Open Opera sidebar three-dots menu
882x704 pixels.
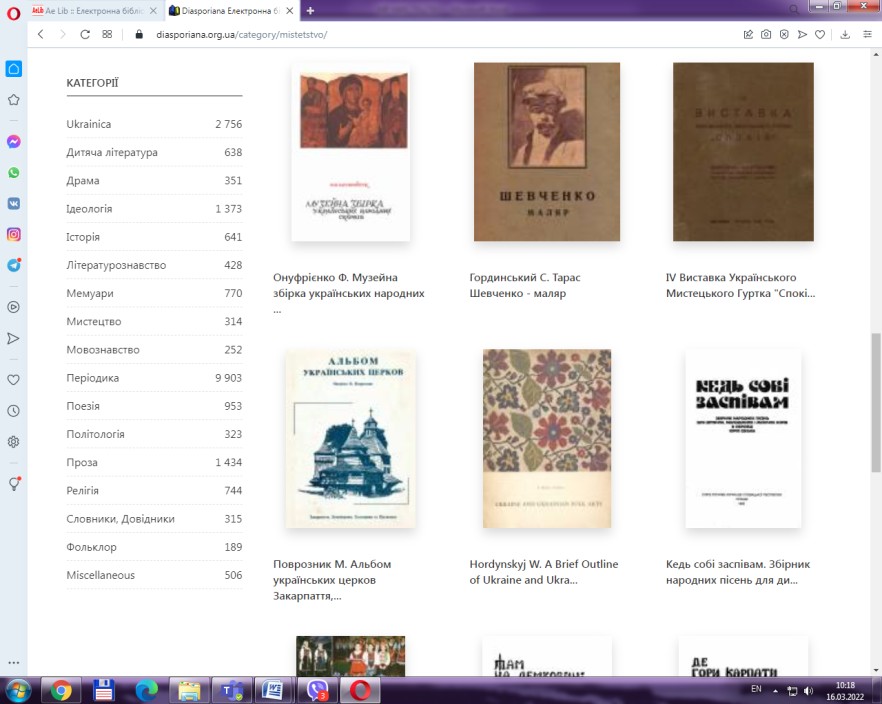click(x=14, y=662)
